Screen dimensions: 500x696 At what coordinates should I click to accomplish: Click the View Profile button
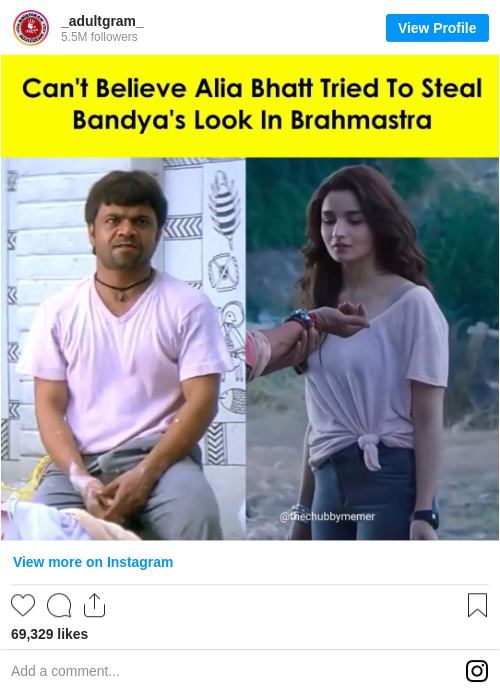tap(437, 28)
